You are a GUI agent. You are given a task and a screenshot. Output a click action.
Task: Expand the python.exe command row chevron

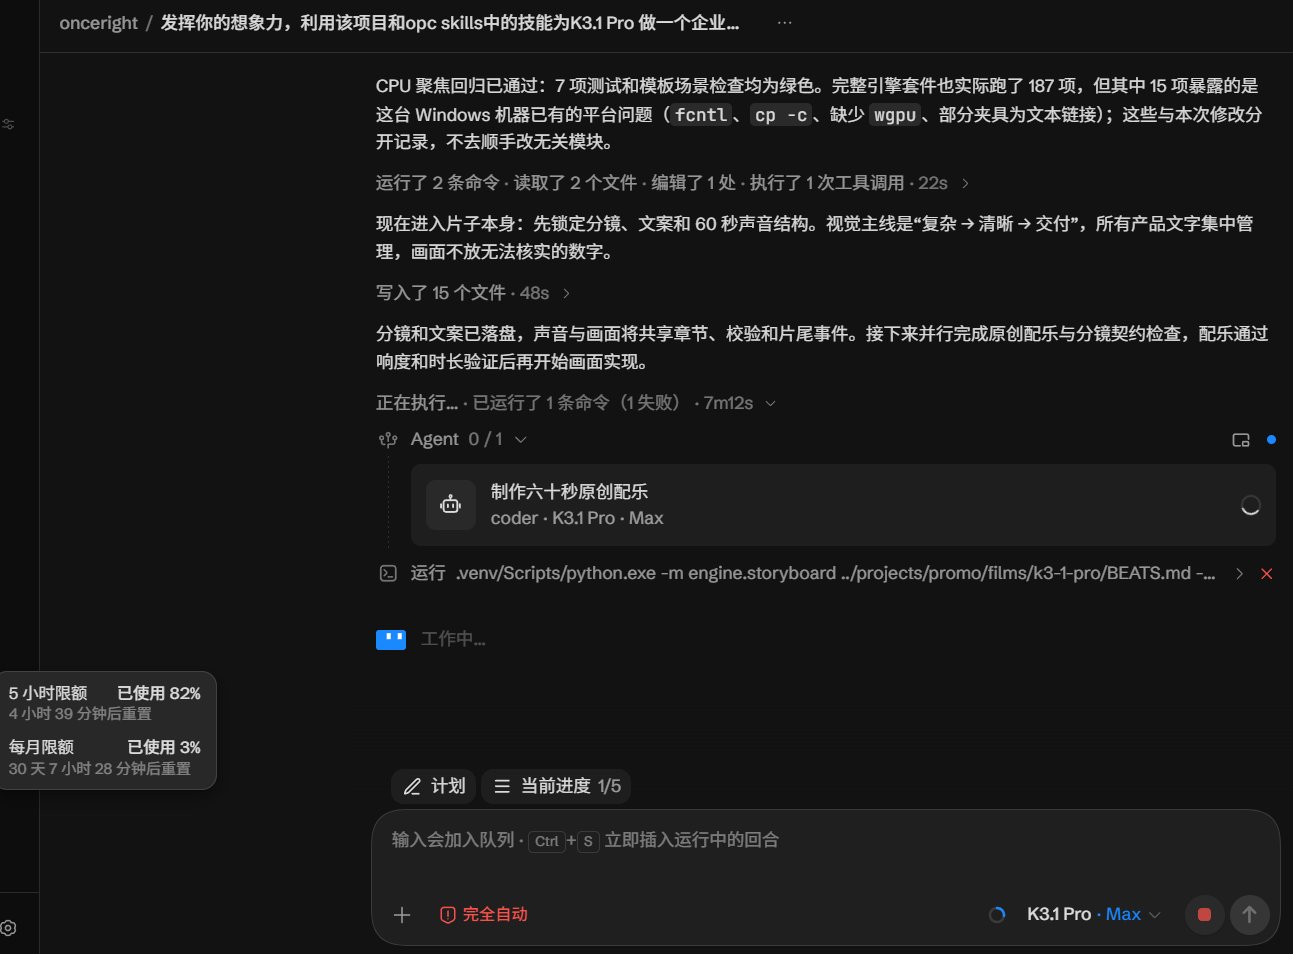point(1239,573)
